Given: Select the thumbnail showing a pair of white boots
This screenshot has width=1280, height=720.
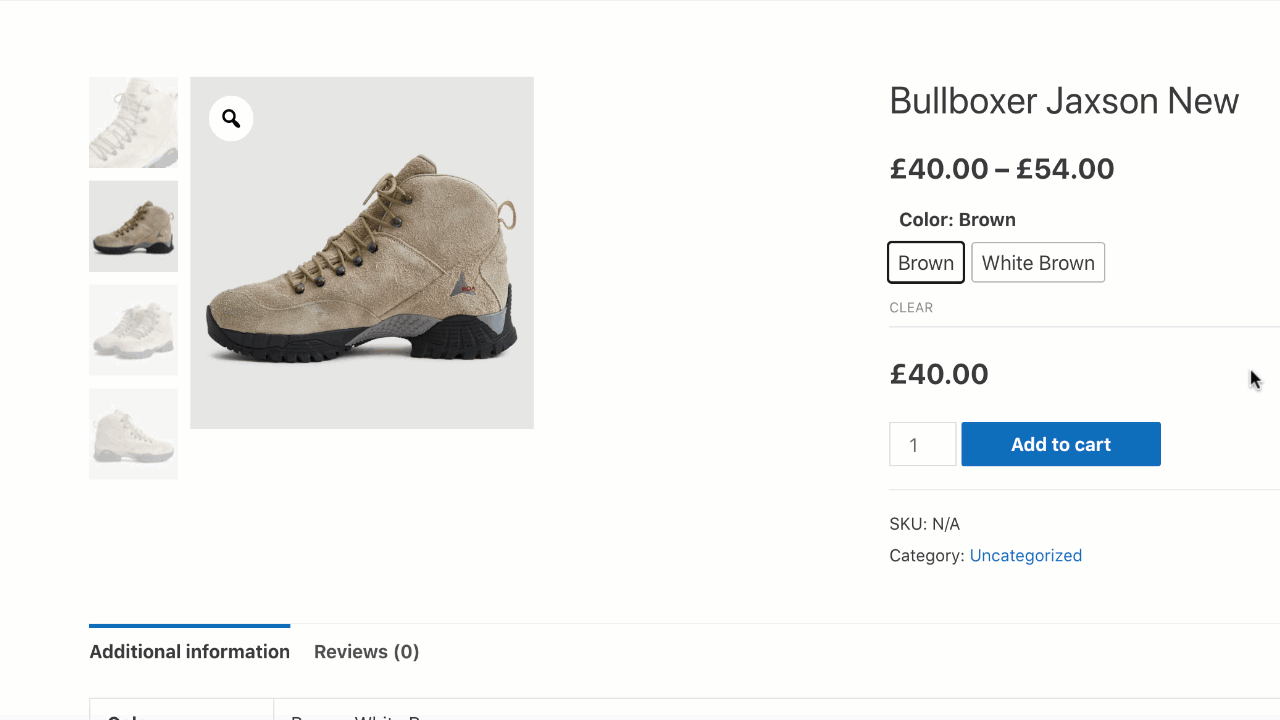Looking at the screenshot, I should click(133, 330).
